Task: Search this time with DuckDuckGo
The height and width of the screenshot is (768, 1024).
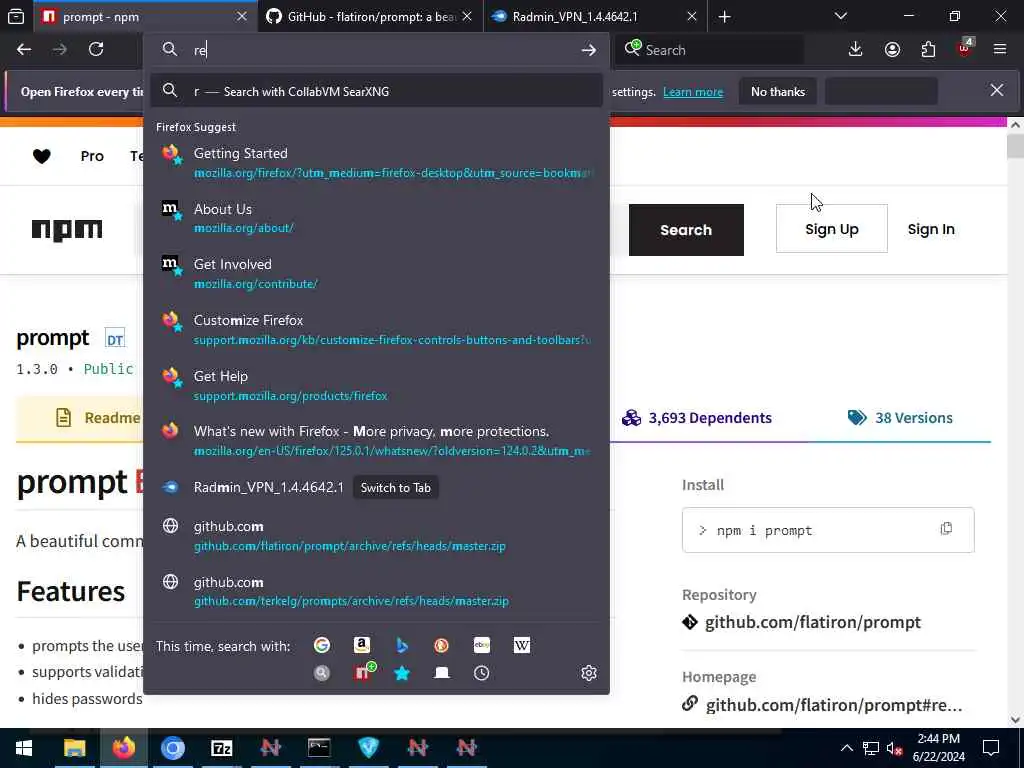Action: [x=441, y=645]
